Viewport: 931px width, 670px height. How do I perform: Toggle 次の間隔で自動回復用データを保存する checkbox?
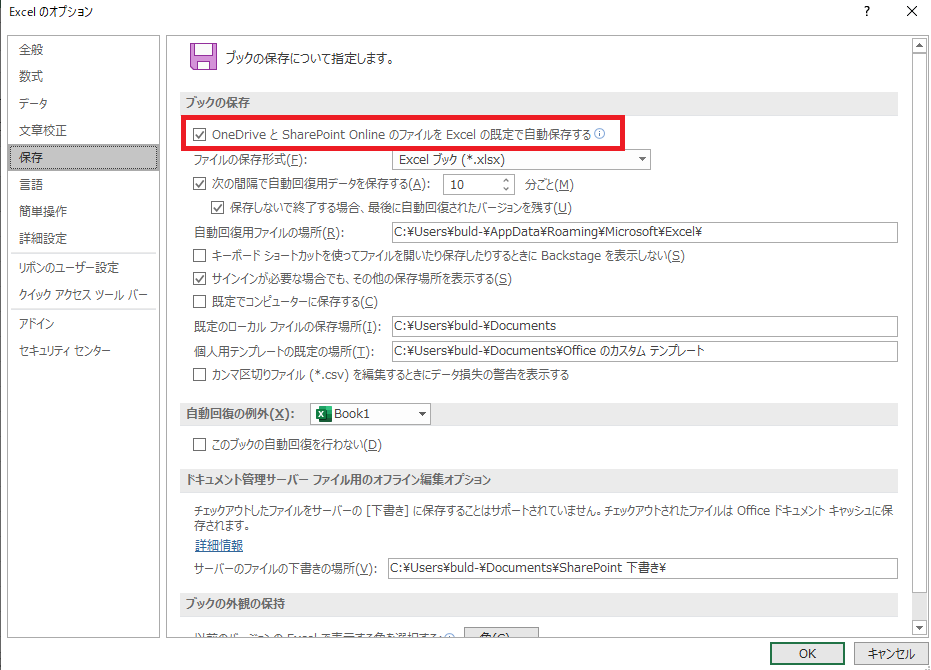pyautogui.click(x=200, y=184)
